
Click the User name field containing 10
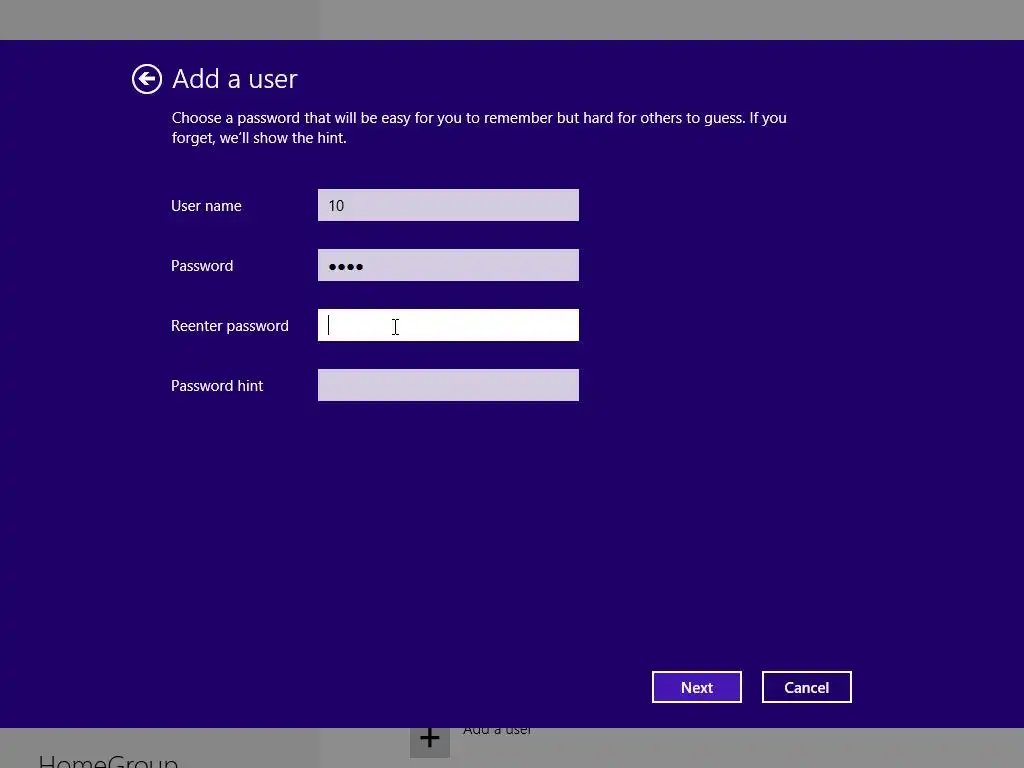pyautogui.click(x=448, y=205)
